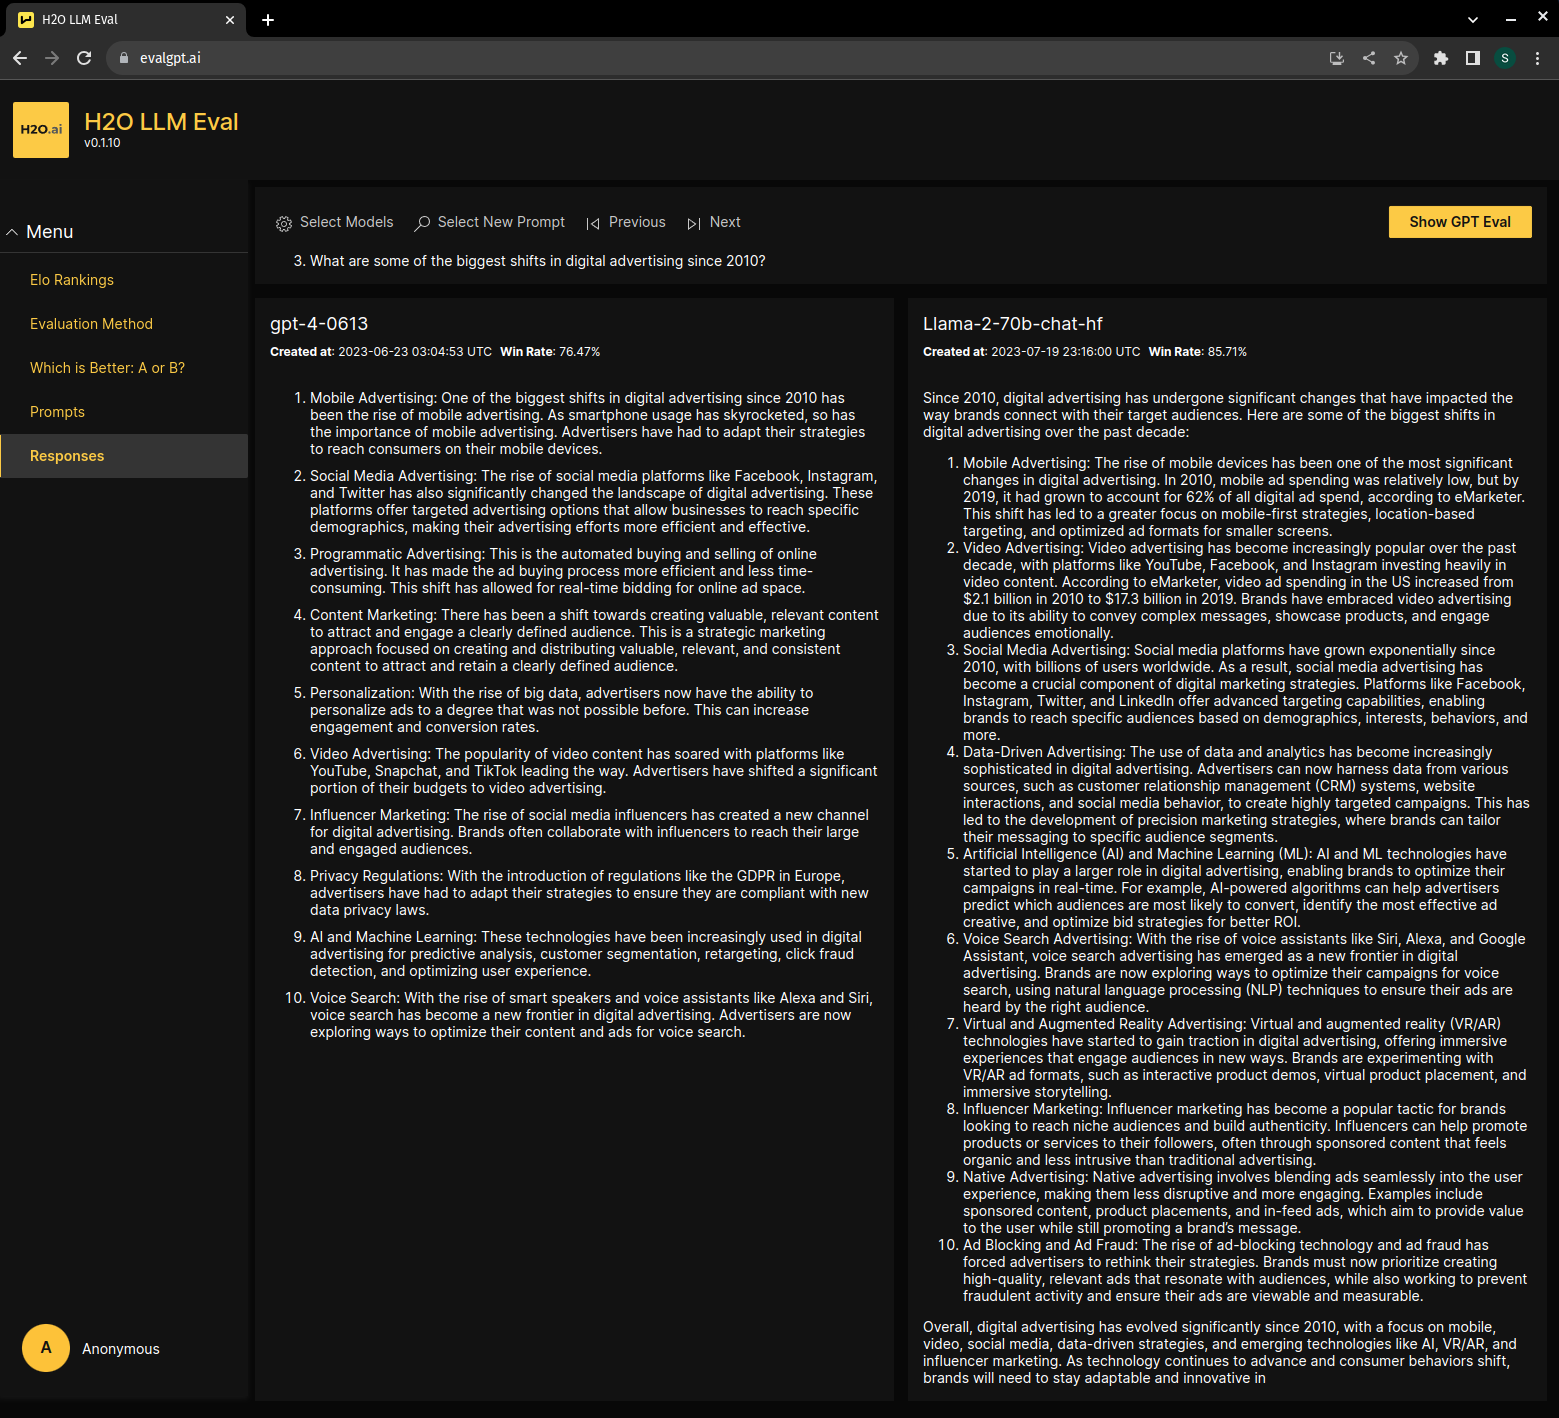Click the address bar URL evalgpt.ai
The height and width of the screenshot is (1418, 1559).
[170, 58]
